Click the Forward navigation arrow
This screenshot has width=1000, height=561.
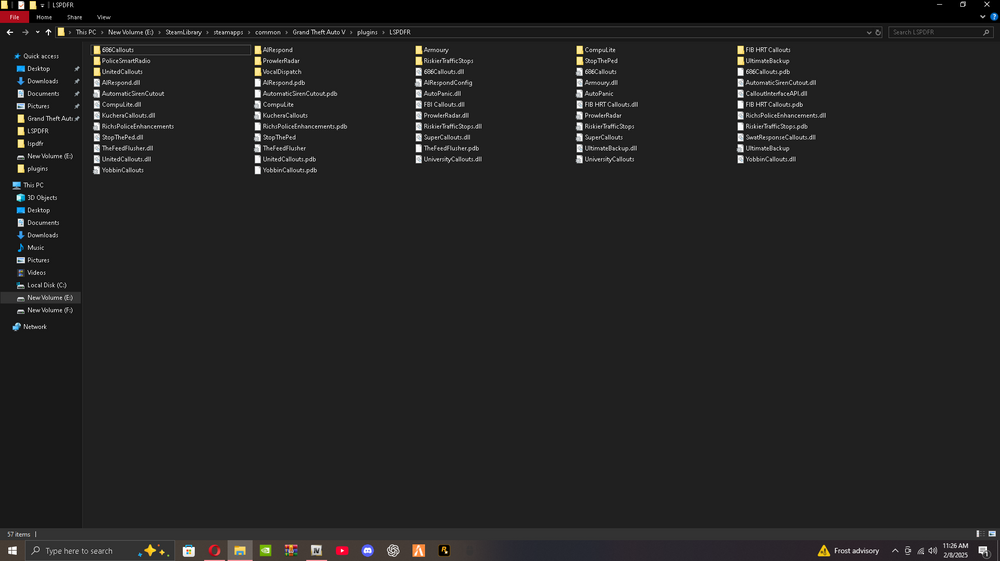coord(25,32)
